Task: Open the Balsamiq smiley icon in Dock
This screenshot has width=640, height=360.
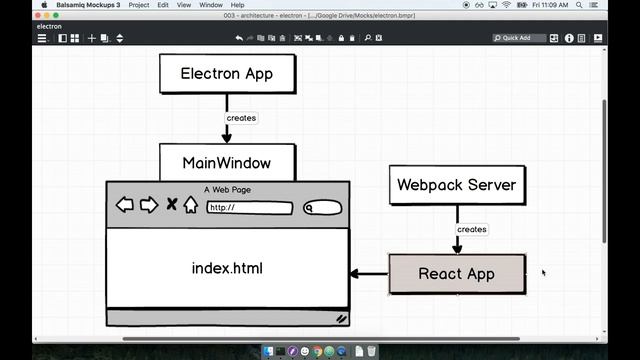Action: coord(305,351)
